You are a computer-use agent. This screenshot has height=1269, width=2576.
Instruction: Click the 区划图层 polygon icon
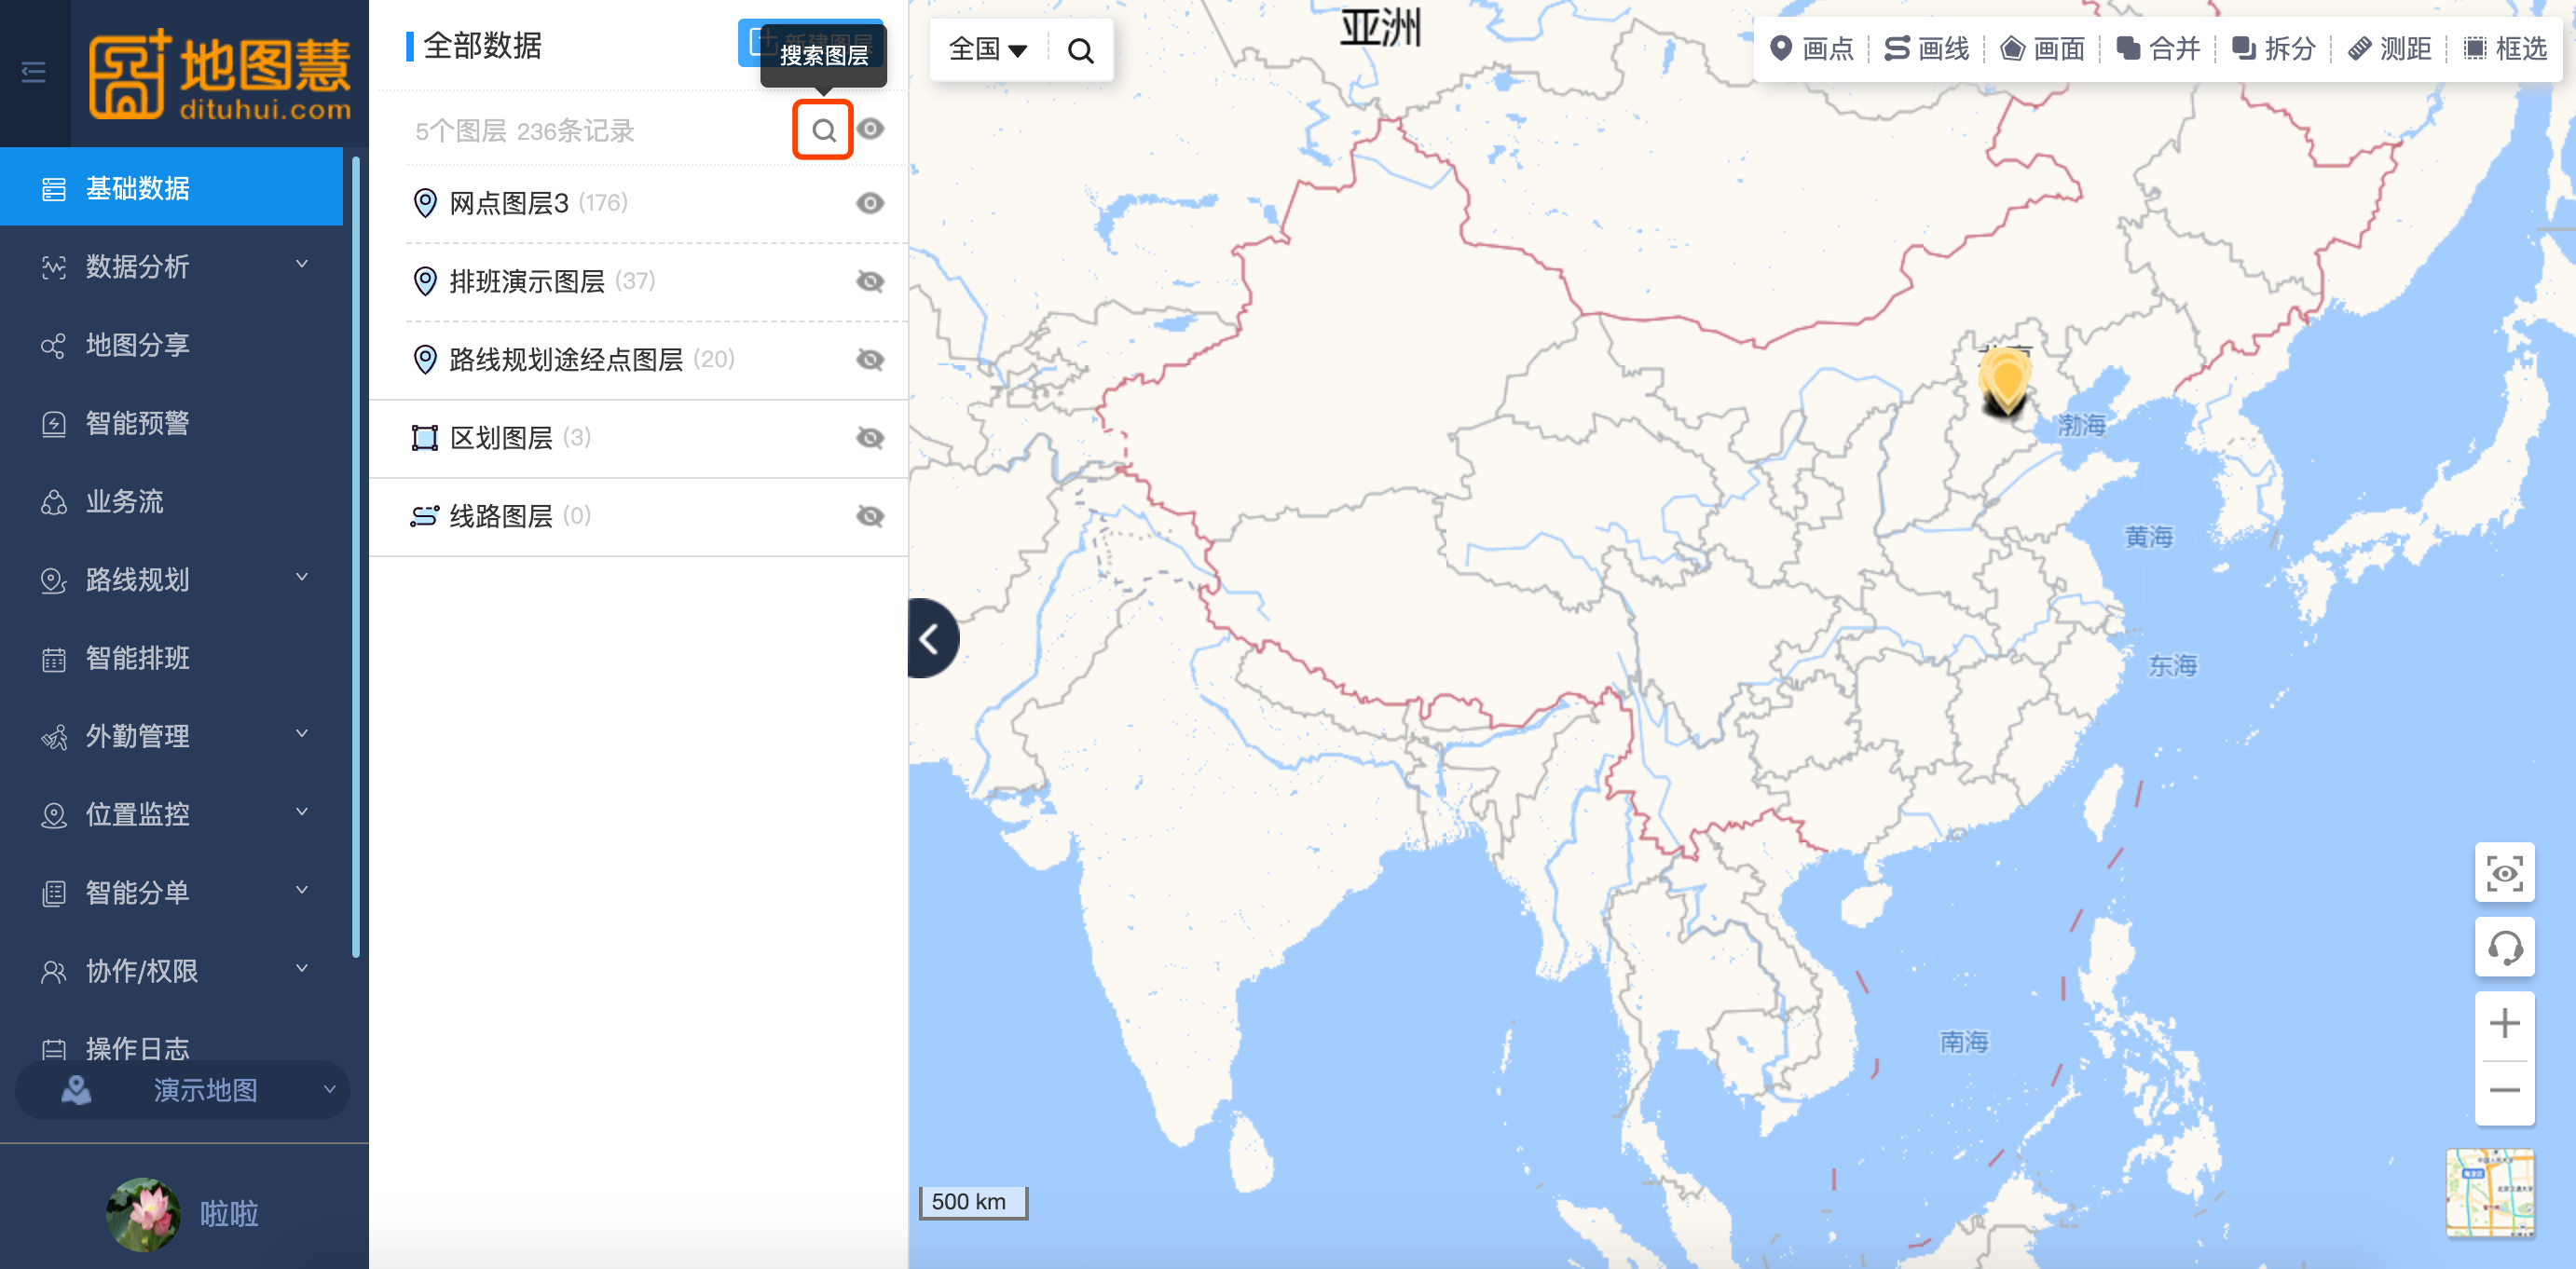click(425, 438)
